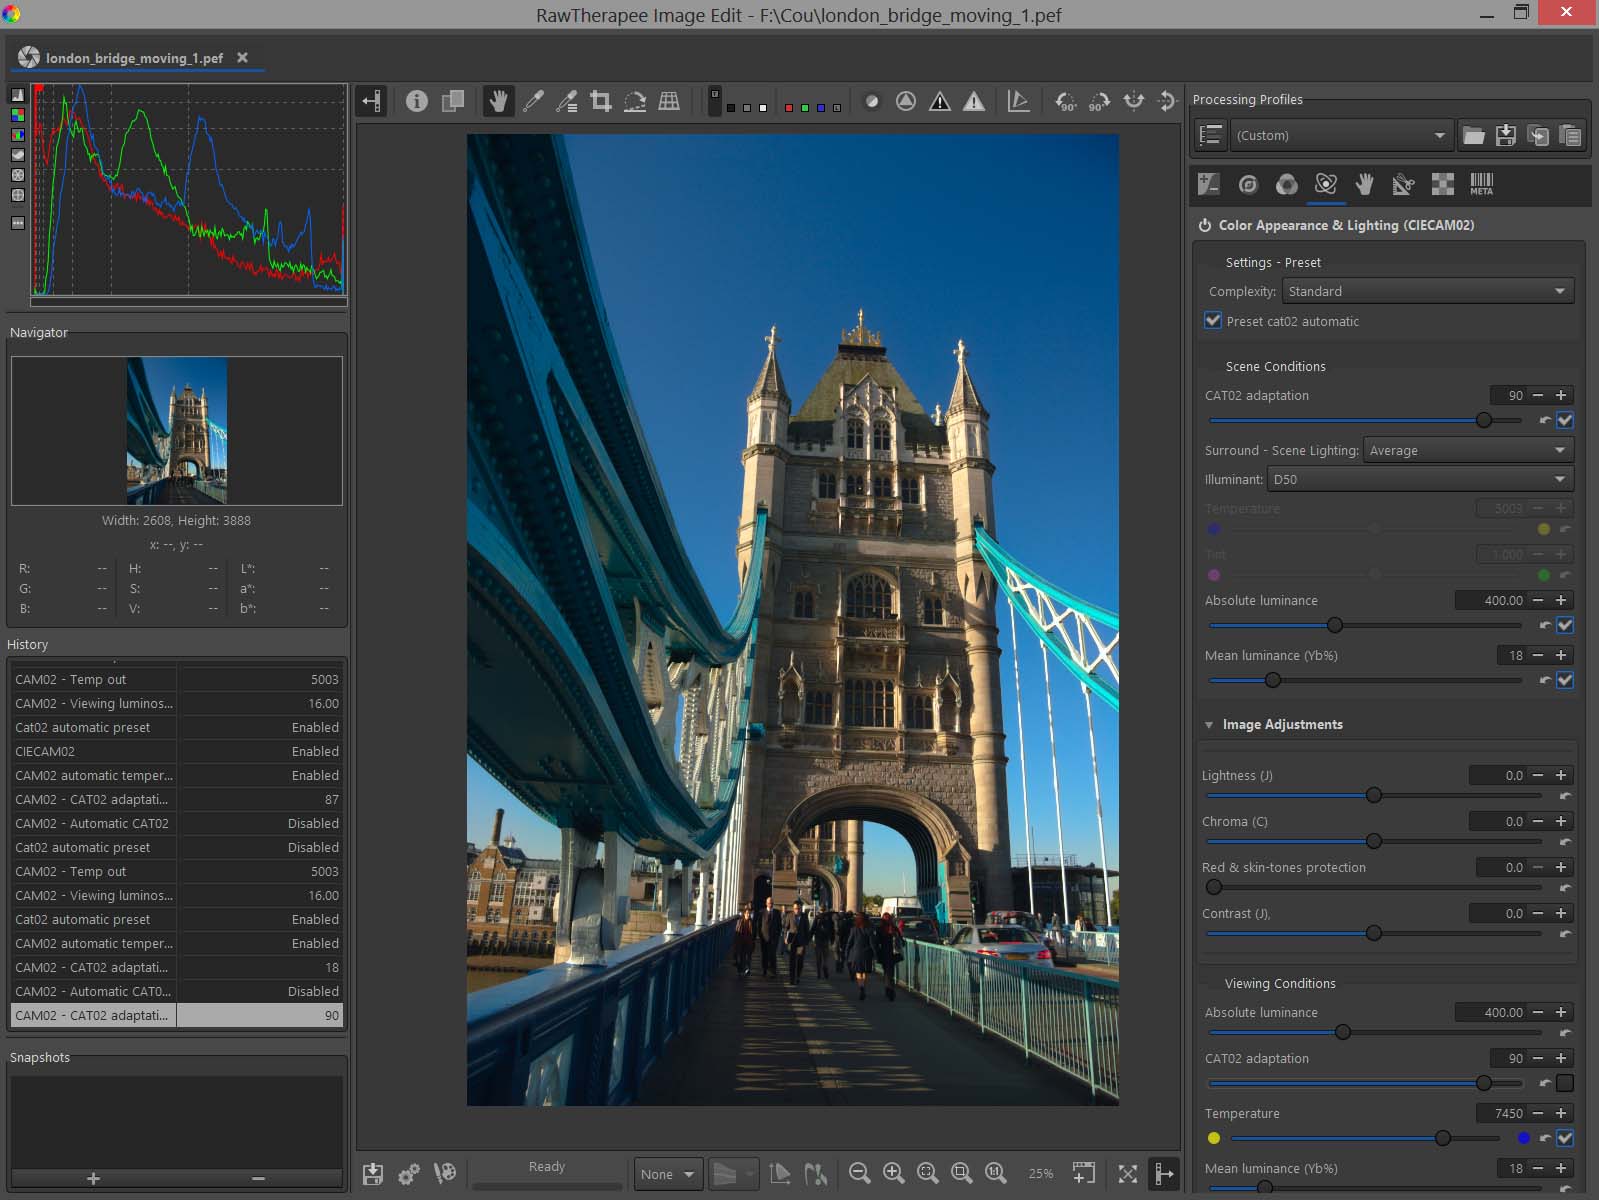Add a new snapshot with plus button

pos(93,1178)
